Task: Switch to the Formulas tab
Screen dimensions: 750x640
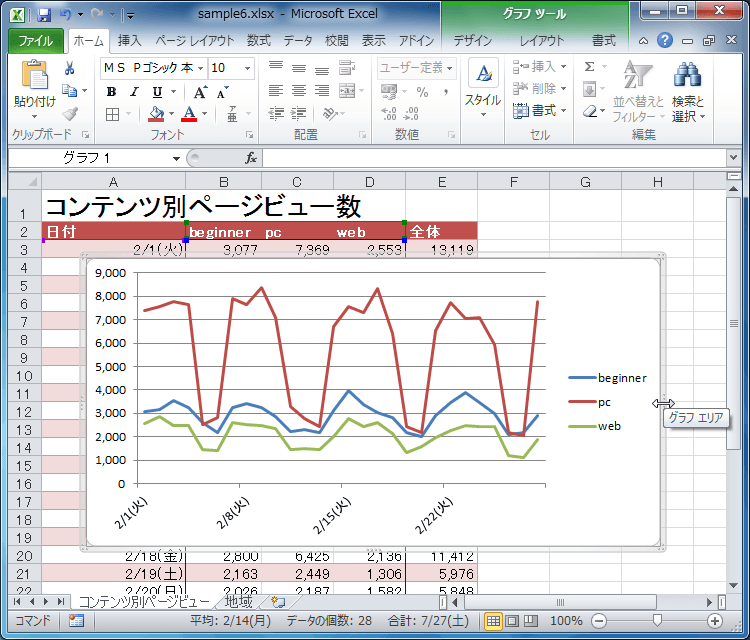Action: [259, 41]
